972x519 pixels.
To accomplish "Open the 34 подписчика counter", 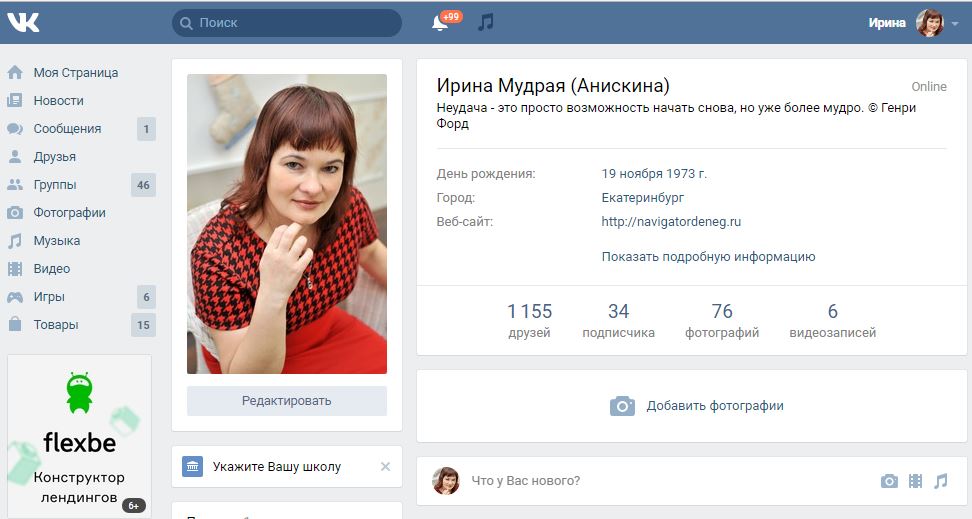I will 618,321.
